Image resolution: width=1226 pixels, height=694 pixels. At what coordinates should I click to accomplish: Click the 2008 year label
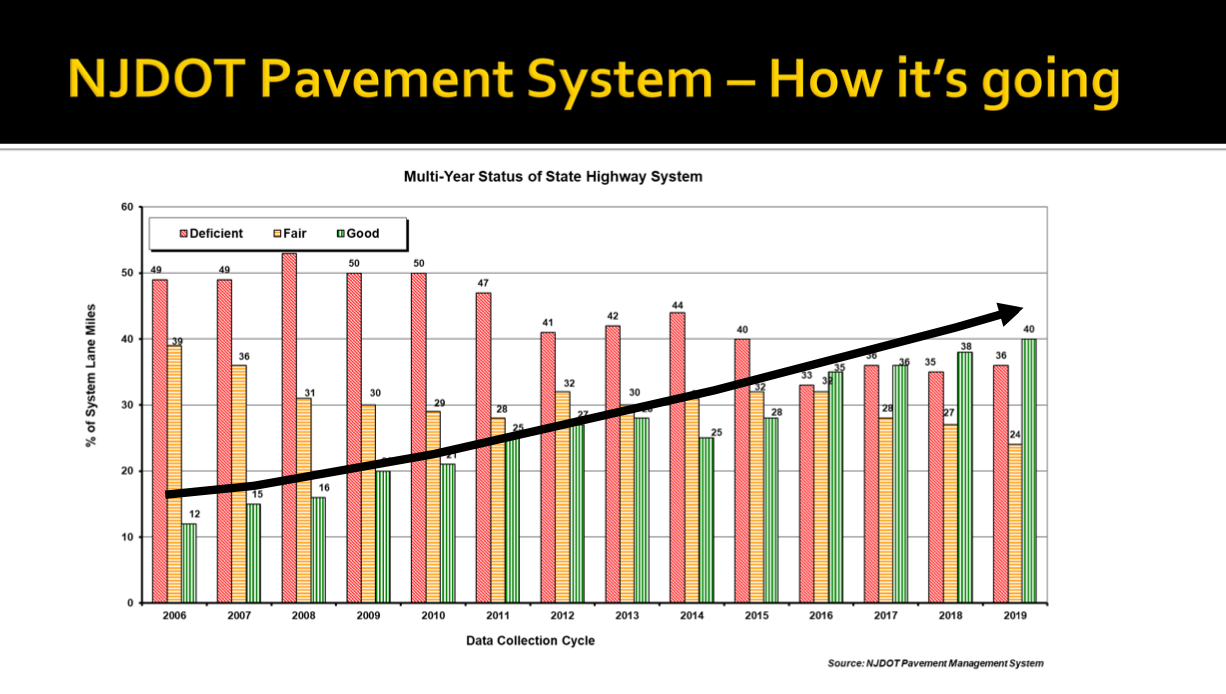point(304,616)
